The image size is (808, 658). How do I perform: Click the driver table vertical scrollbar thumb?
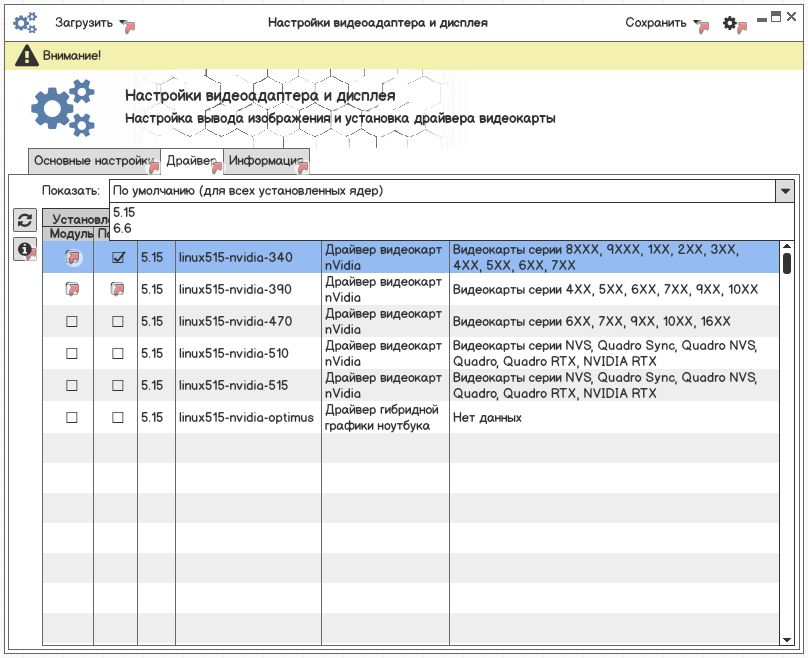point(787,262)
